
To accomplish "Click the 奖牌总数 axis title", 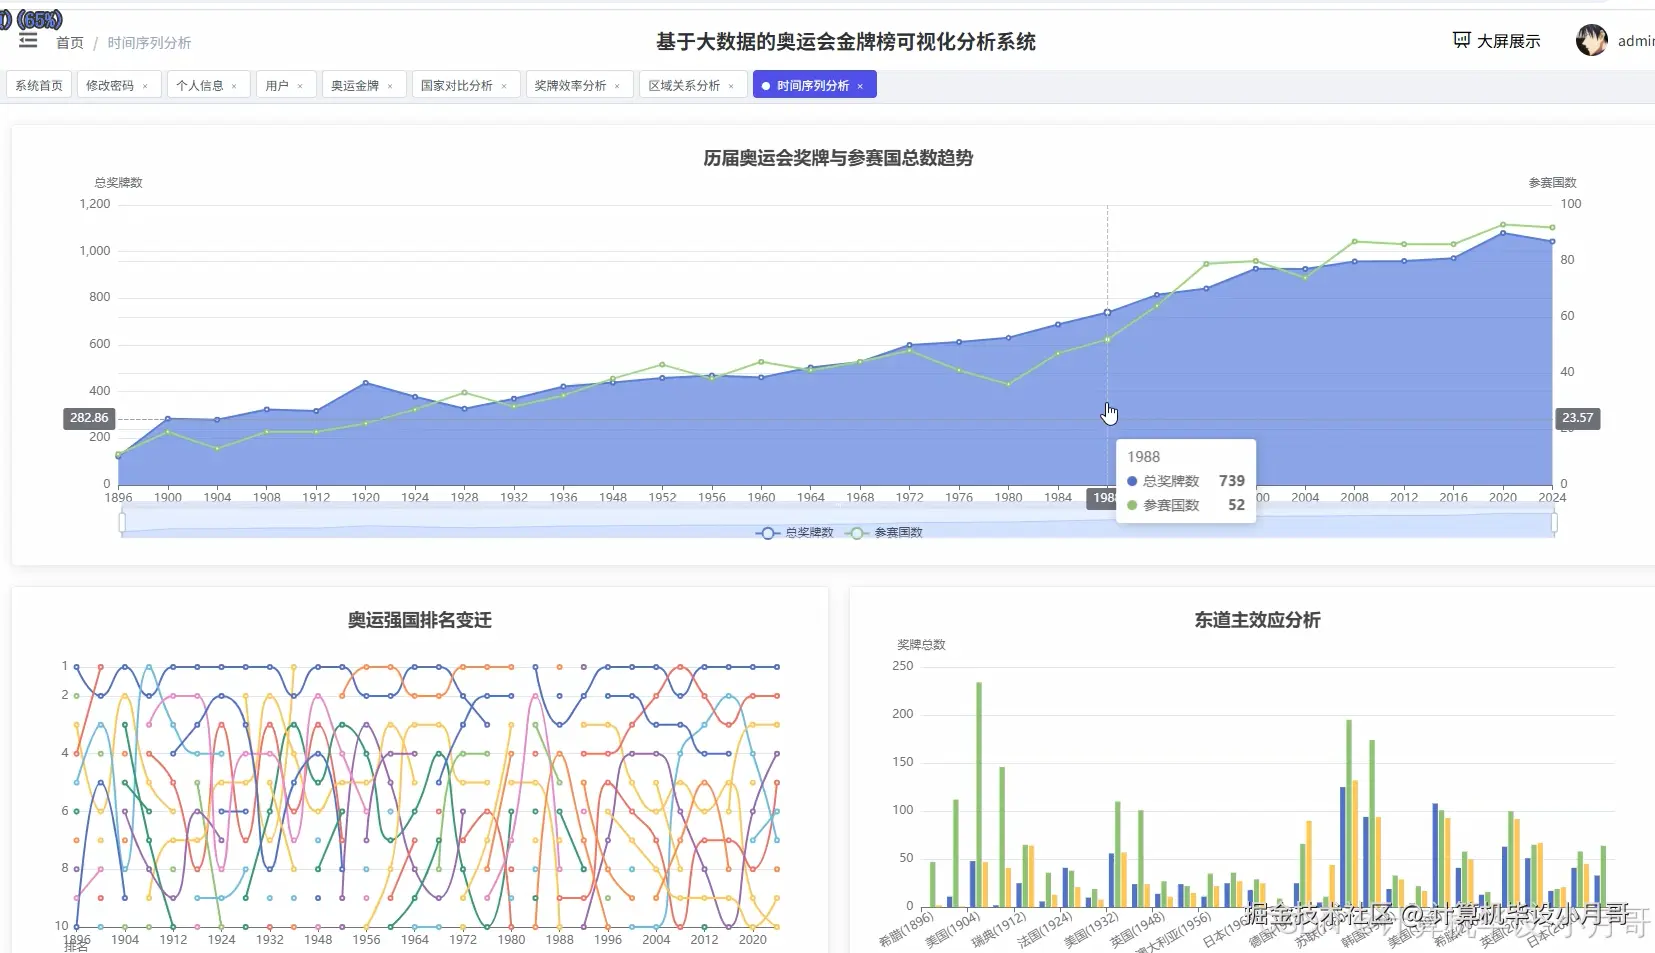I will (x=921, y=645).
